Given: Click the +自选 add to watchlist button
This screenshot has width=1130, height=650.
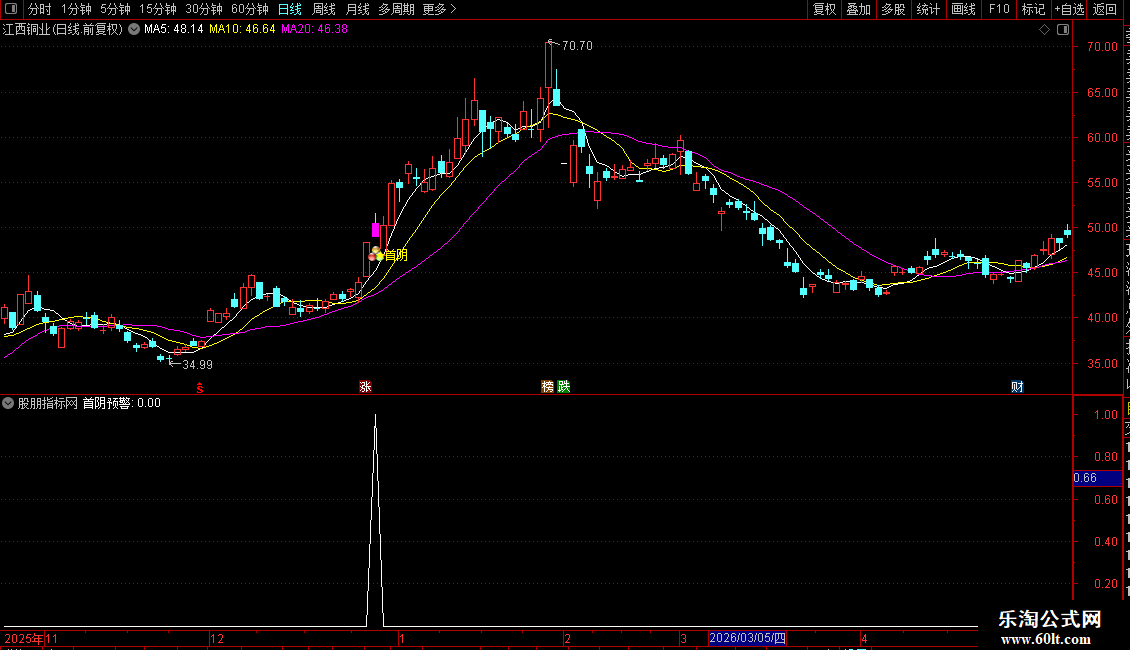Looking at the screenshot, I should pos(1069,9).
